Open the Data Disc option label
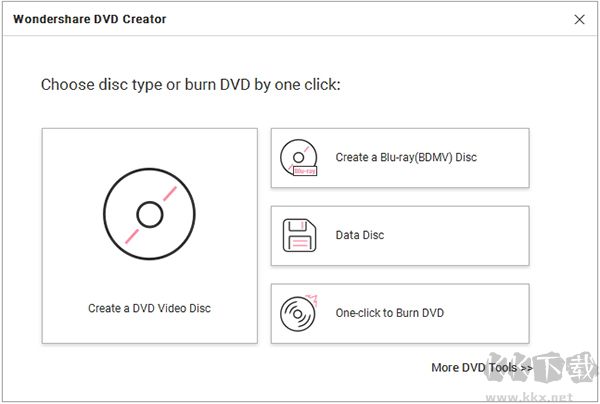Image resolution: width=600 pixels, height=404 pixels. (359, 236)
